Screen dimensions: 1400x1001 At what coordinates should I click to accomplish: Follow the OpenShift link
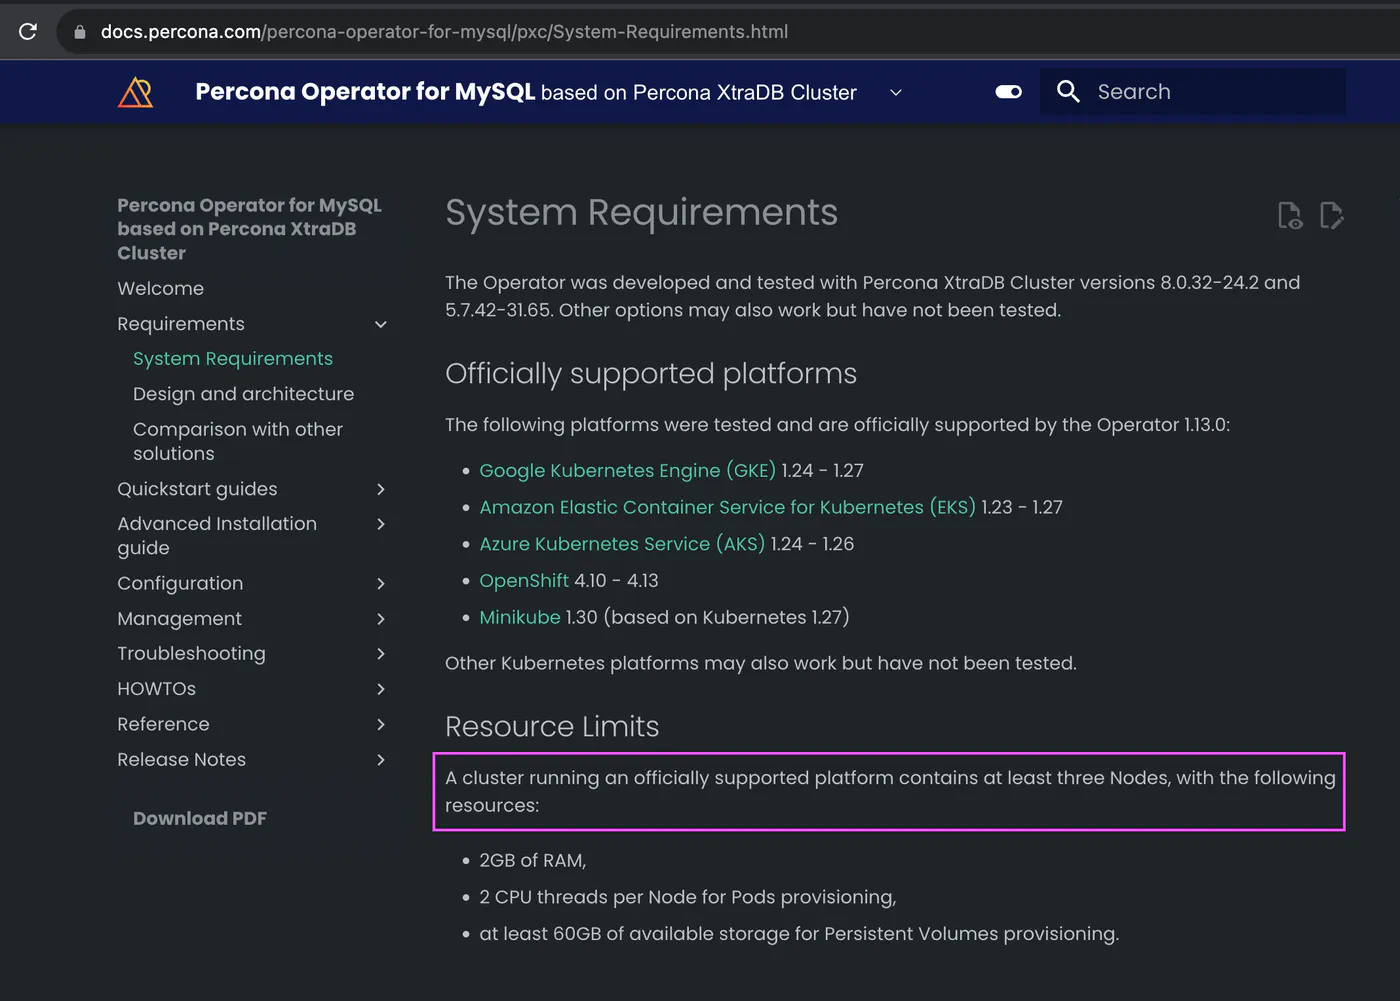[x=524, y=581]
